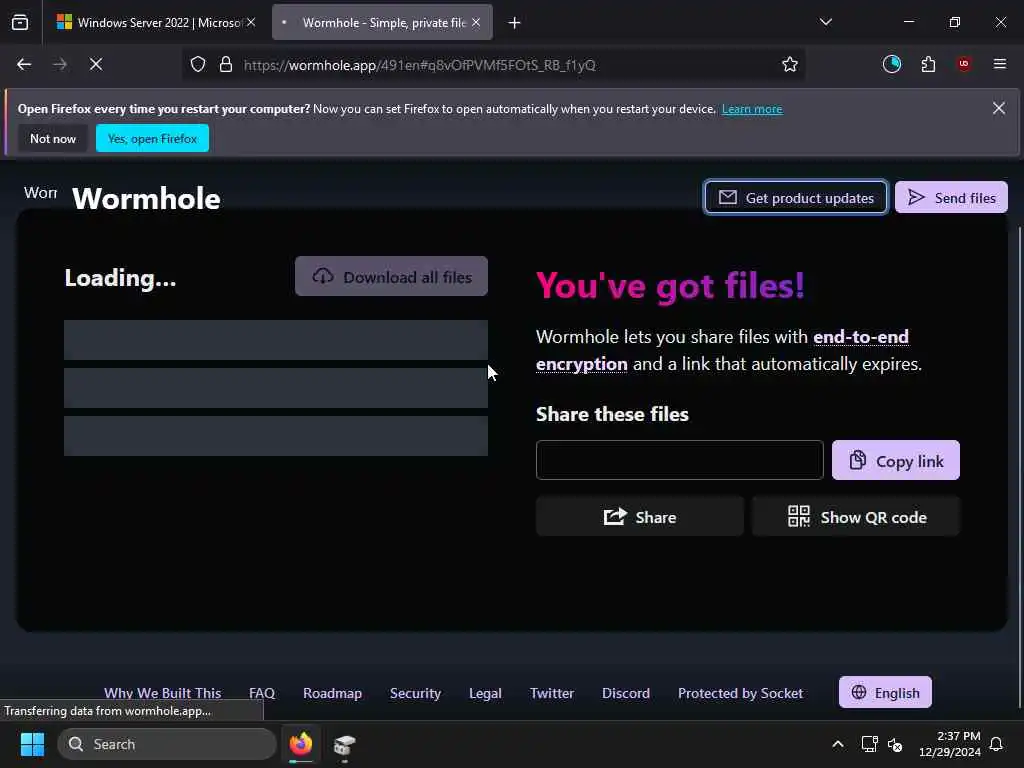Go back to previous page
1024x768 pixels.
pos(24,64)
